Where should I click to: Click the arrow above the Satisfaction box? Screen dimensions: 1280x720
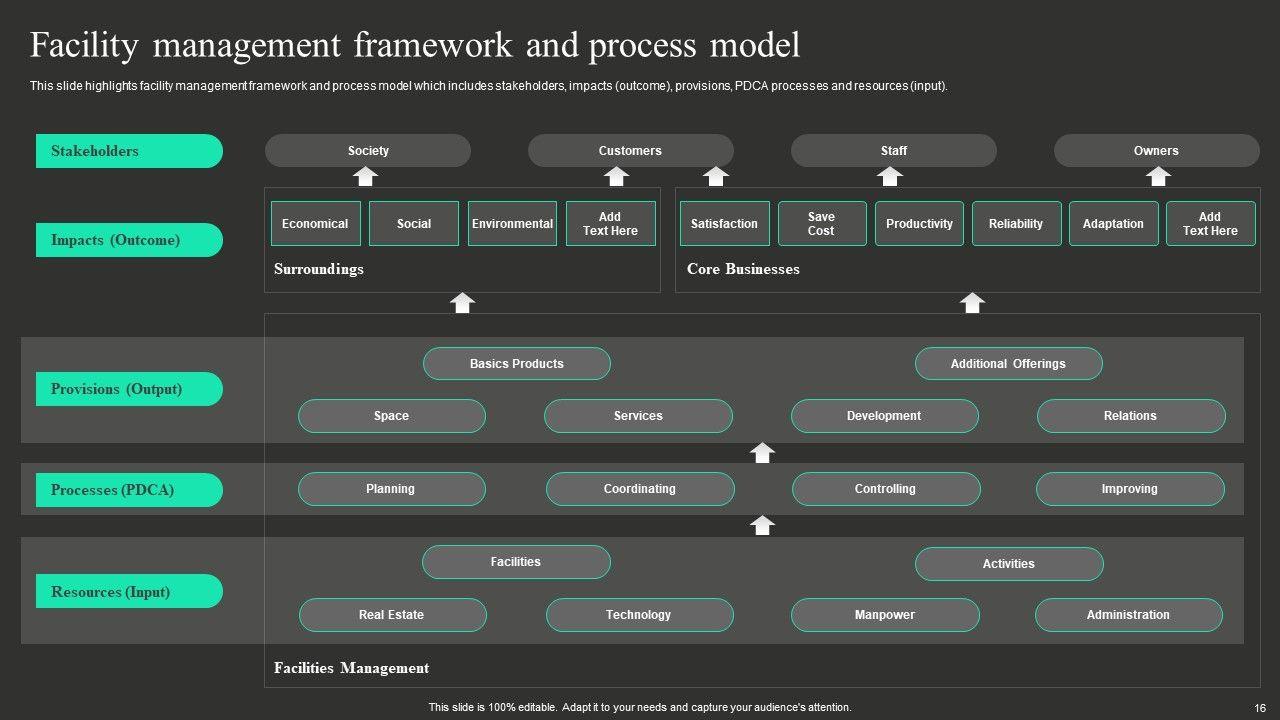click(715, 177)
